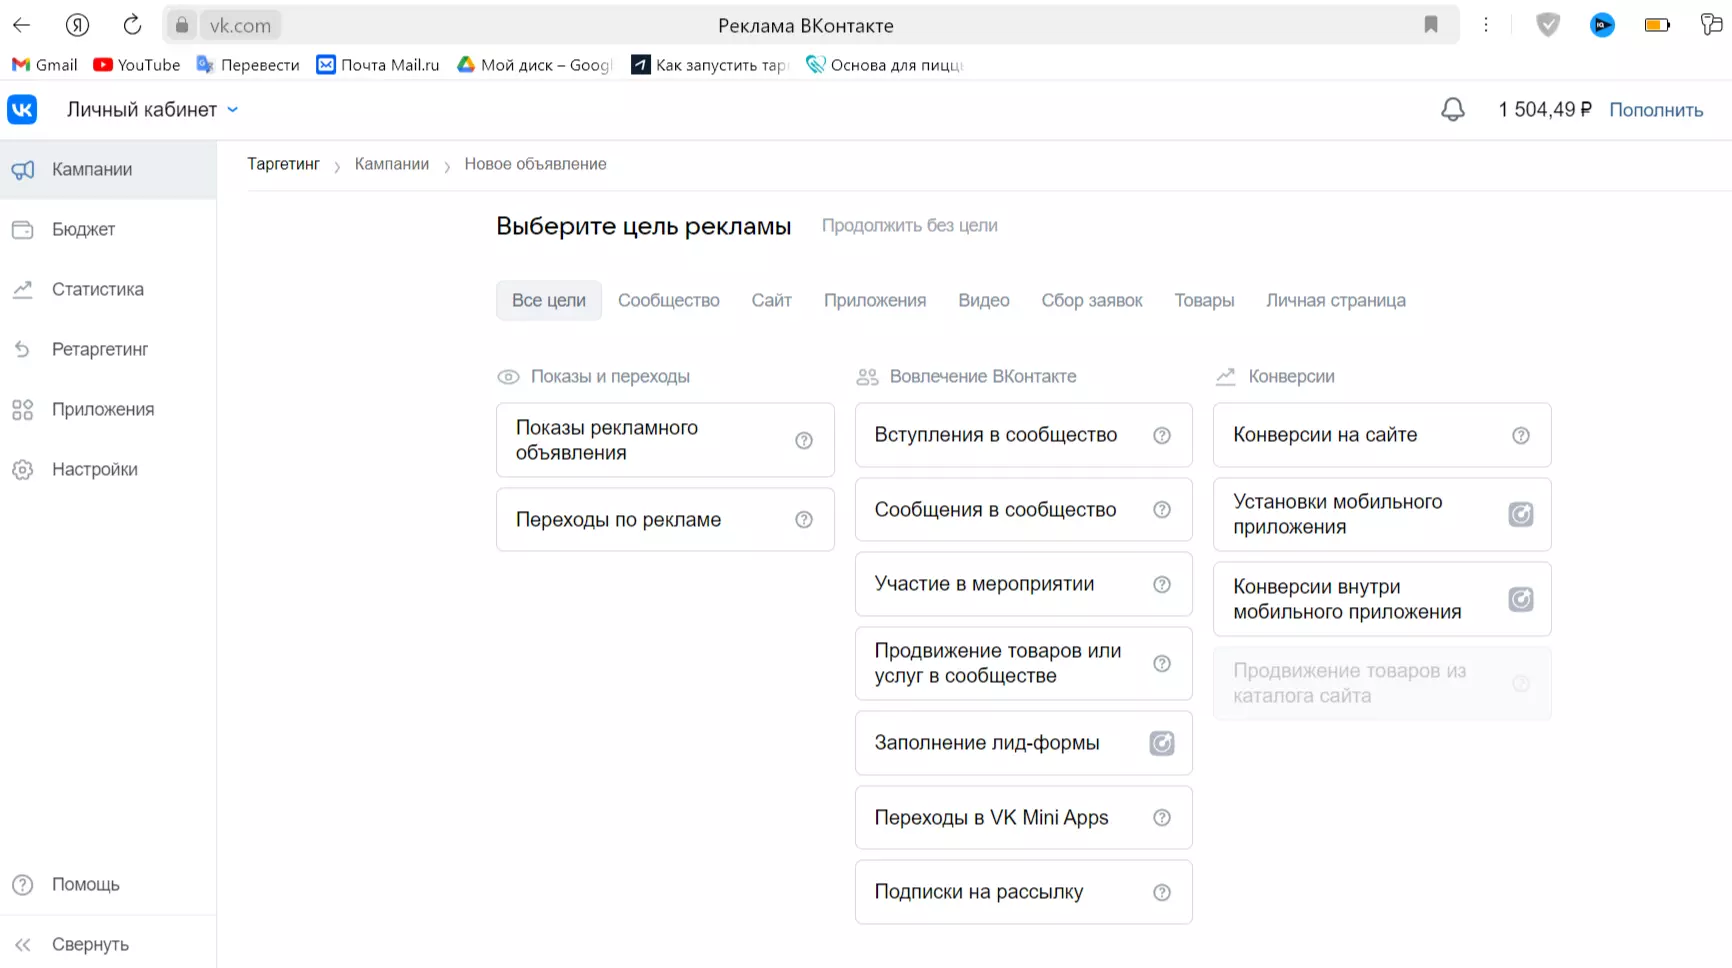Screen dimensions: 1732x968
Task: Click help icon for Вступления в сообщество
Action: (x=1161, y=435)
